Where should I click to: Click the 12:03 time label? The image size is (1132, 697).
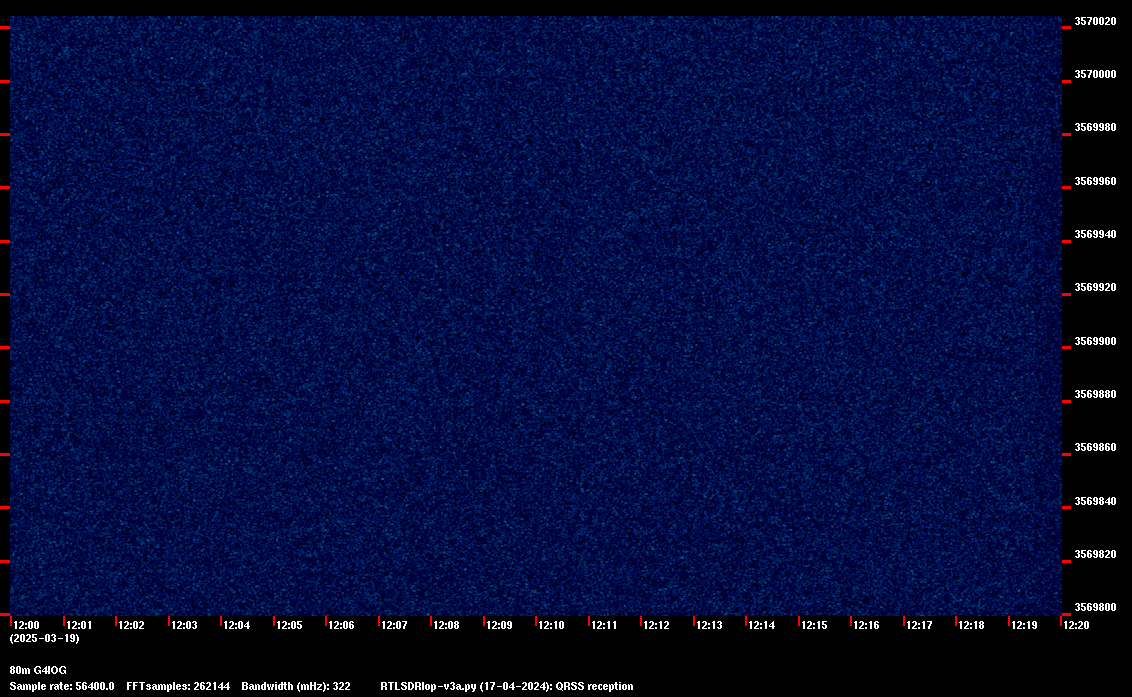tap(184, 625)
